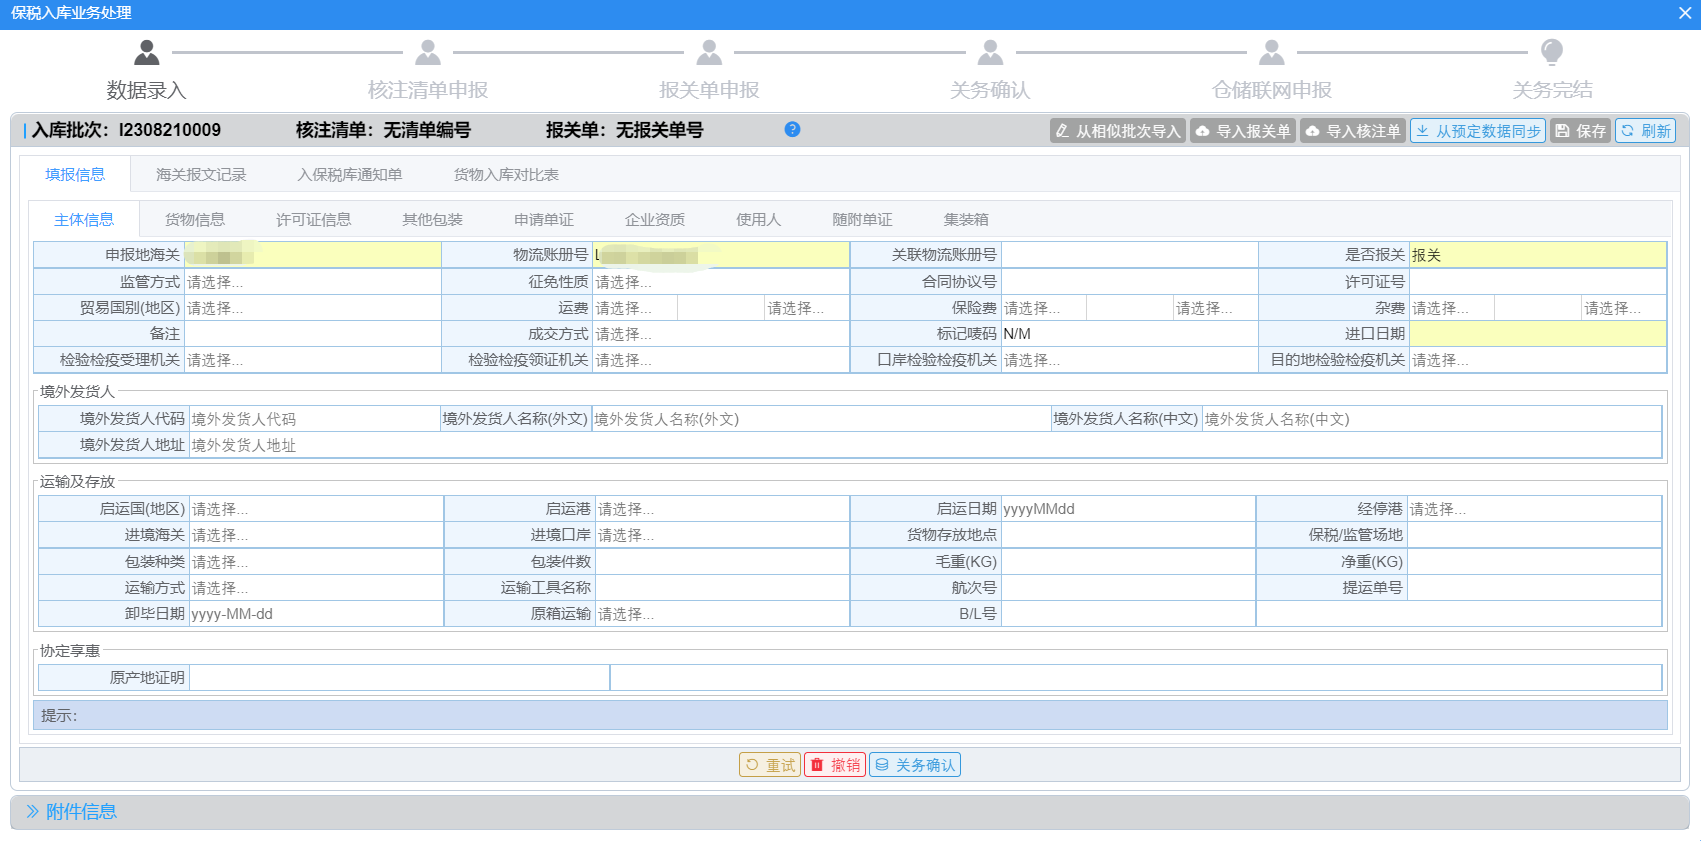Viewport: 1701px width, 841px height.
Task: Open the 启运港 dropdown
Action: (x=722, y=509)
